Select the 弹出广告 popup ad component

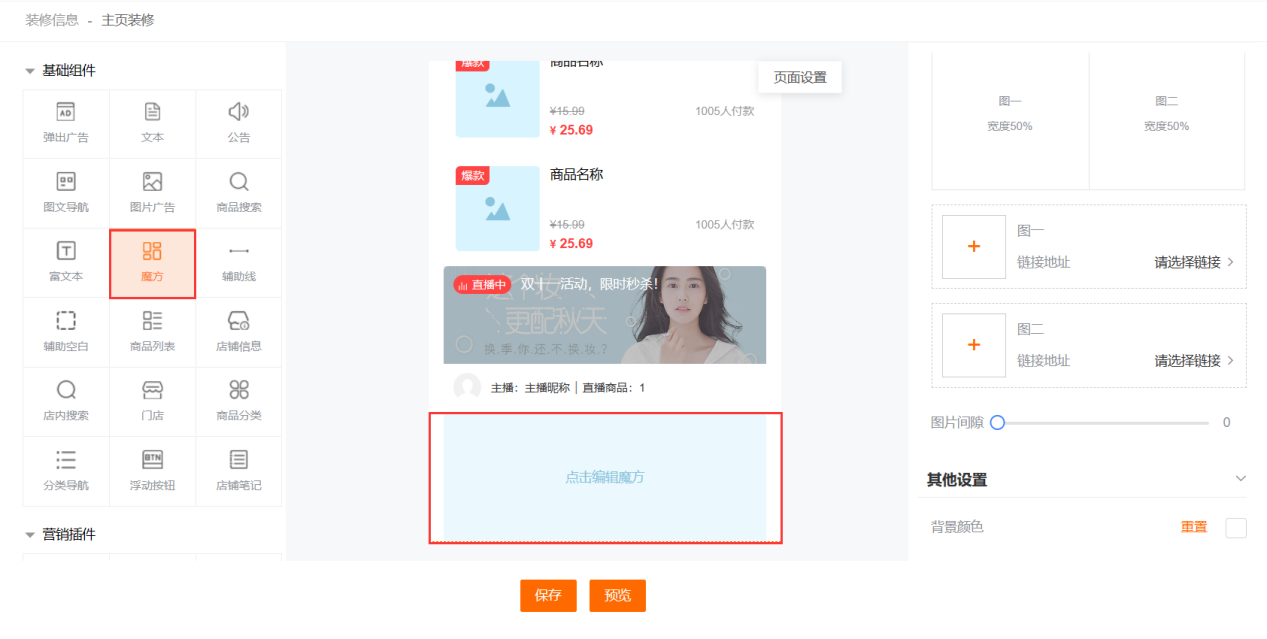coord(66,123)
